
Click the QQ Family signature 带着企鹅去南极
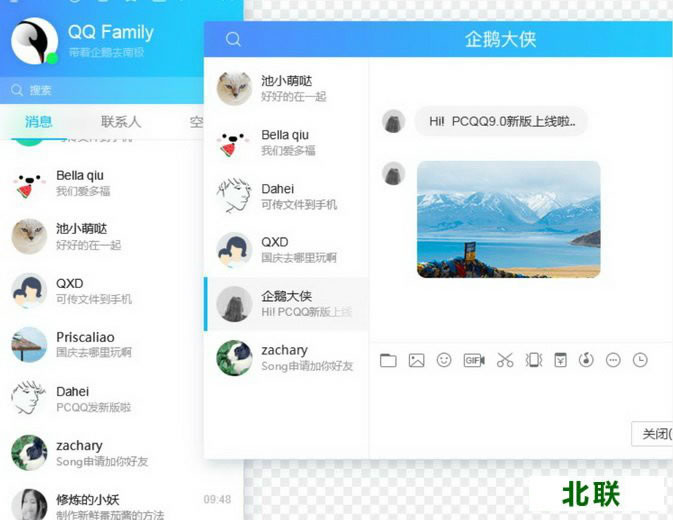click(x=106, y=52)
